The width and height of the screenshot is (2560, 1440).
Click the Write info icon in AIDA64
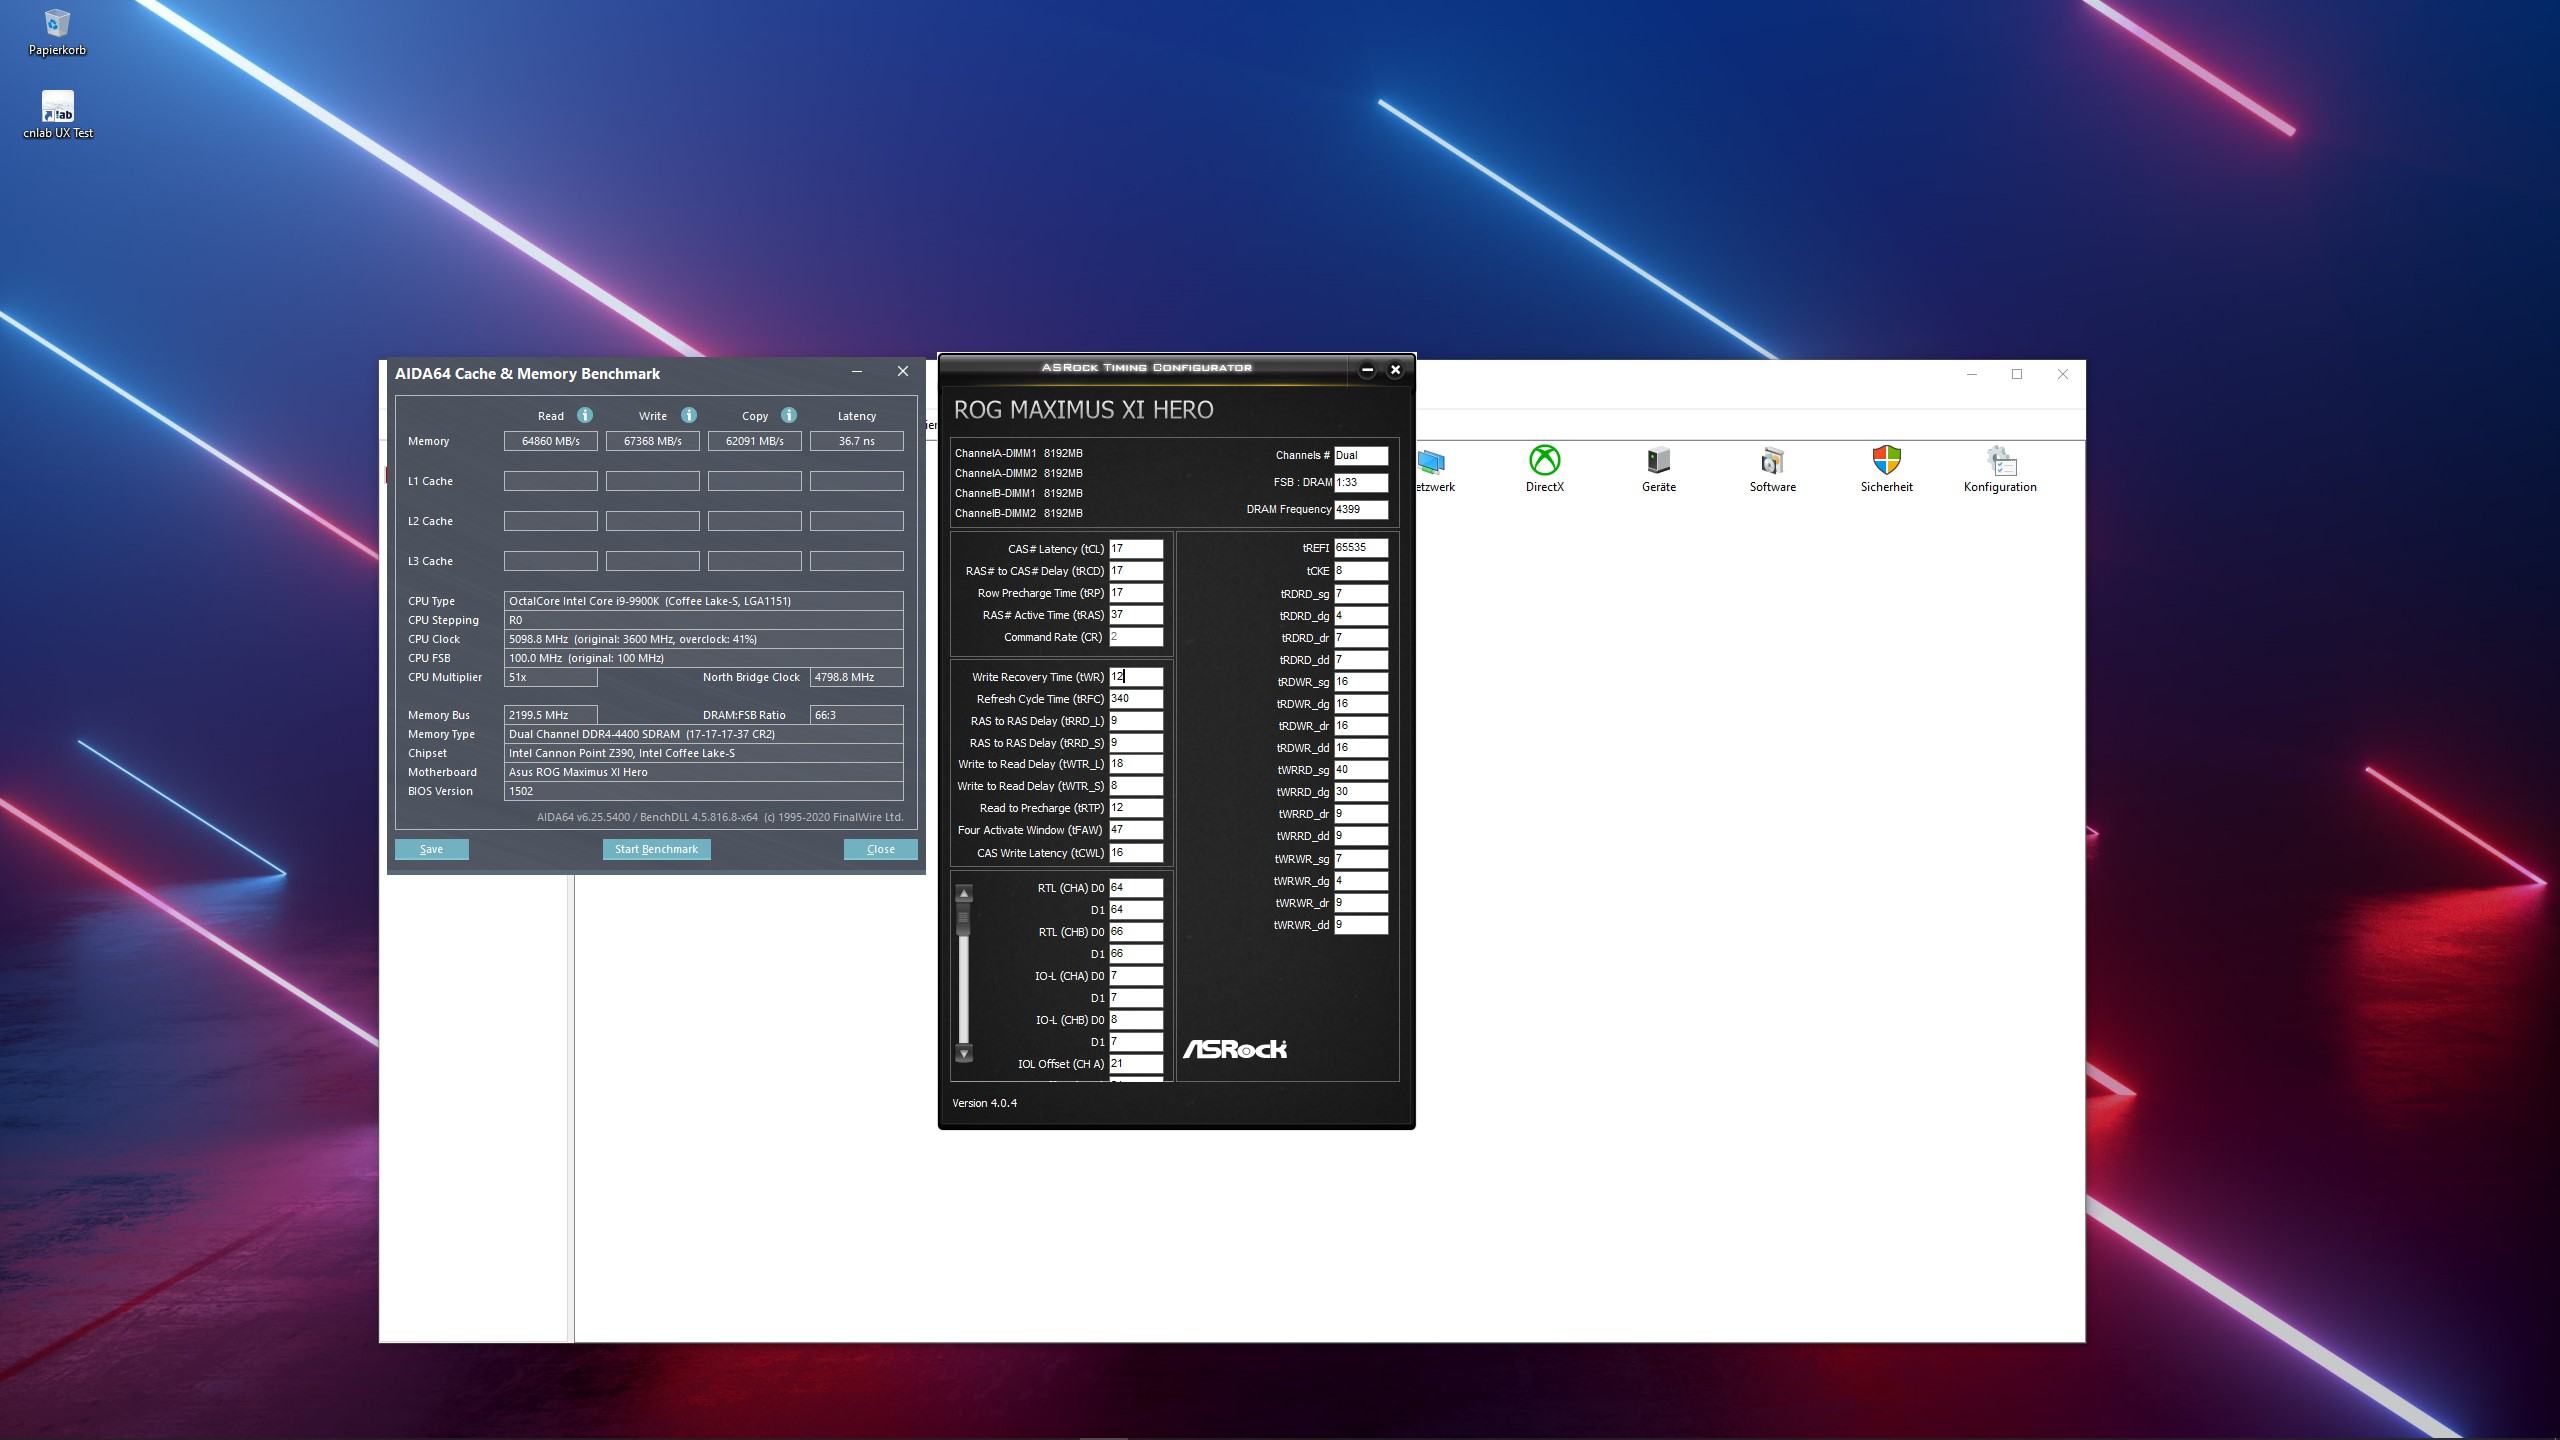[x=689, y=415]
